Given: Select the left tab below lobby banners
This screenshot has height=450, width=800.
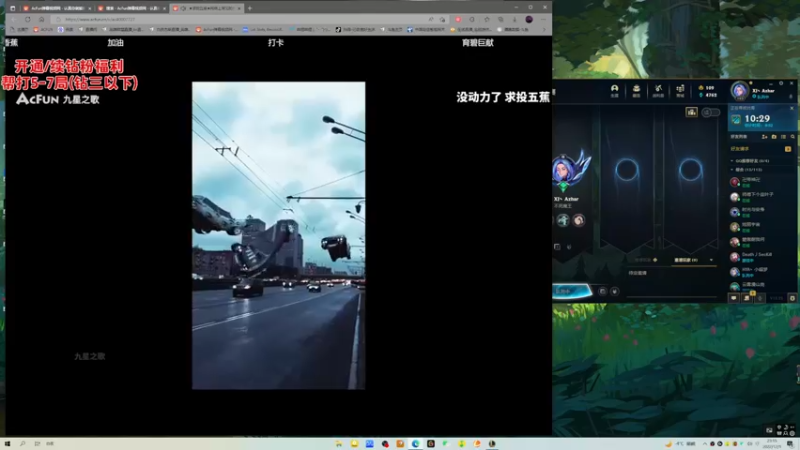Looking at the screenshot, I should click(645, 260).
